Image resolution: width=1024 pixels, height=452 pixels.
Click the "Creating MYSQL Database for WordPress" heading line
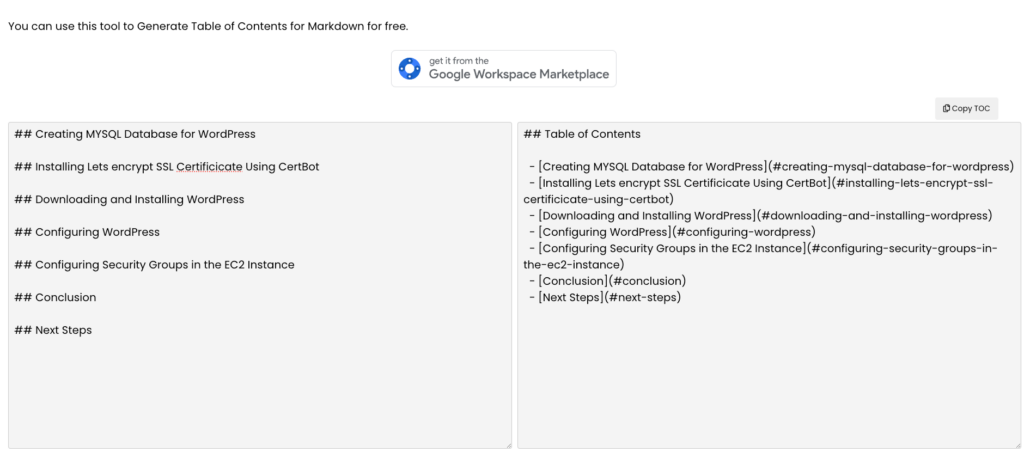coord(135,134)
